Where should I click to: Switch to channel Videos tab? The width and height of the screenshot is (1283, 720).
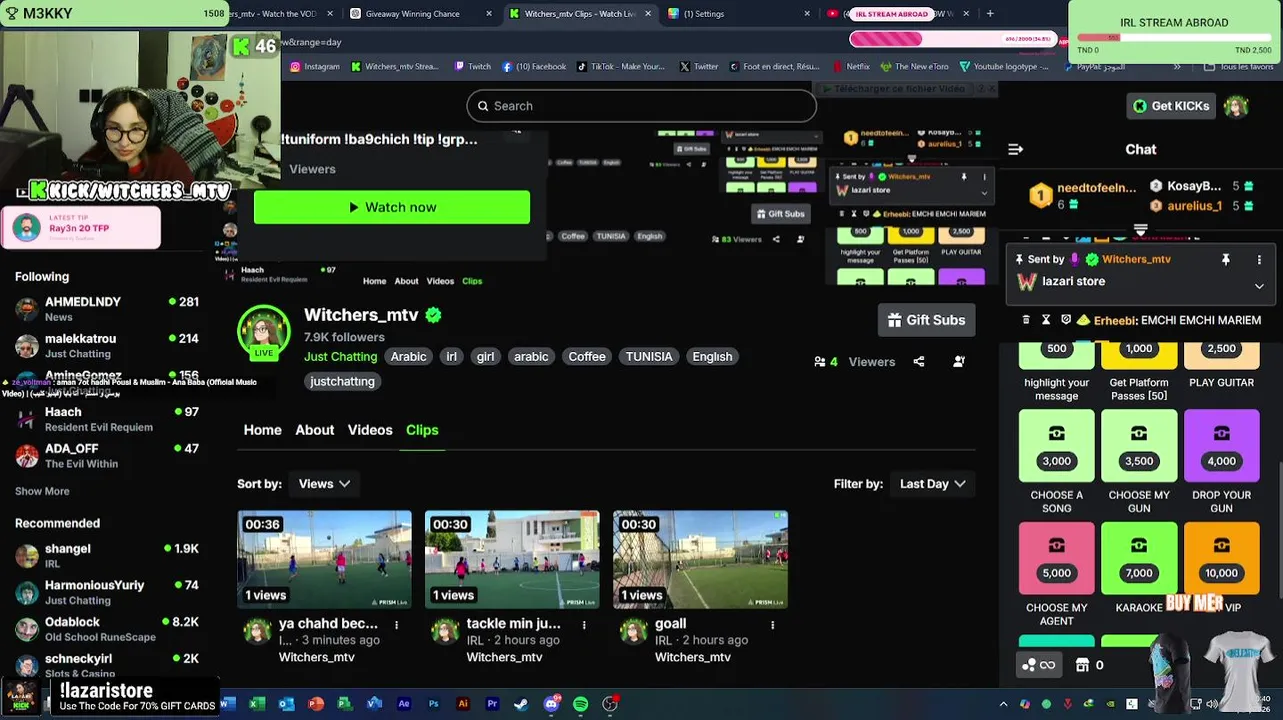click(370, 430)
